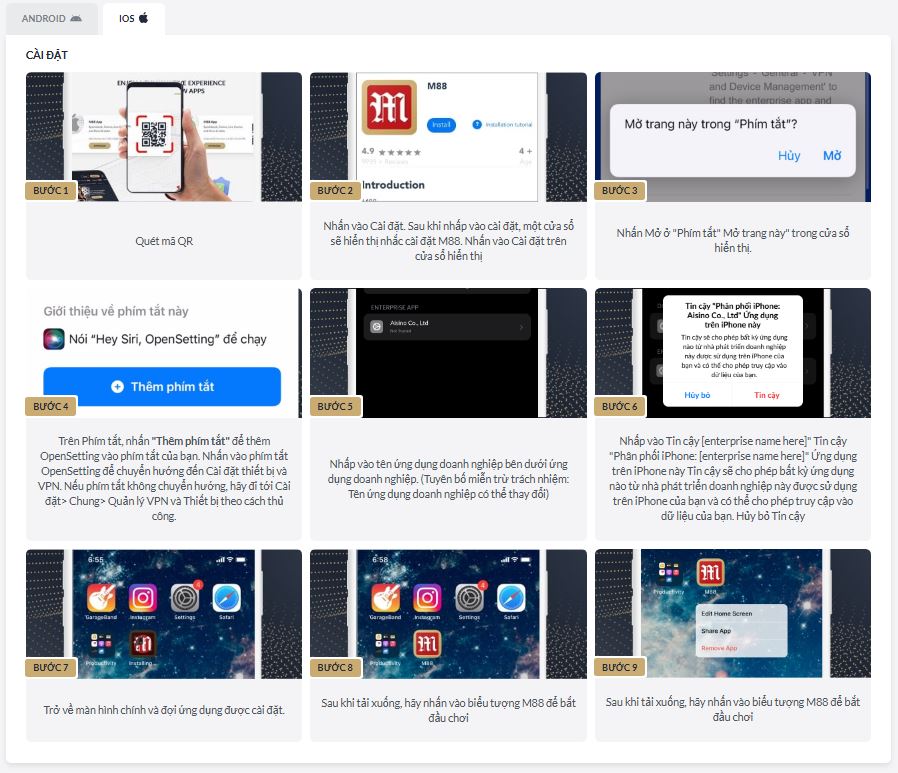Click the QR code in the Bước 1 image
The height and width of the screenshot is (773, 898).
pyautogui.click(x=154, y=133)
